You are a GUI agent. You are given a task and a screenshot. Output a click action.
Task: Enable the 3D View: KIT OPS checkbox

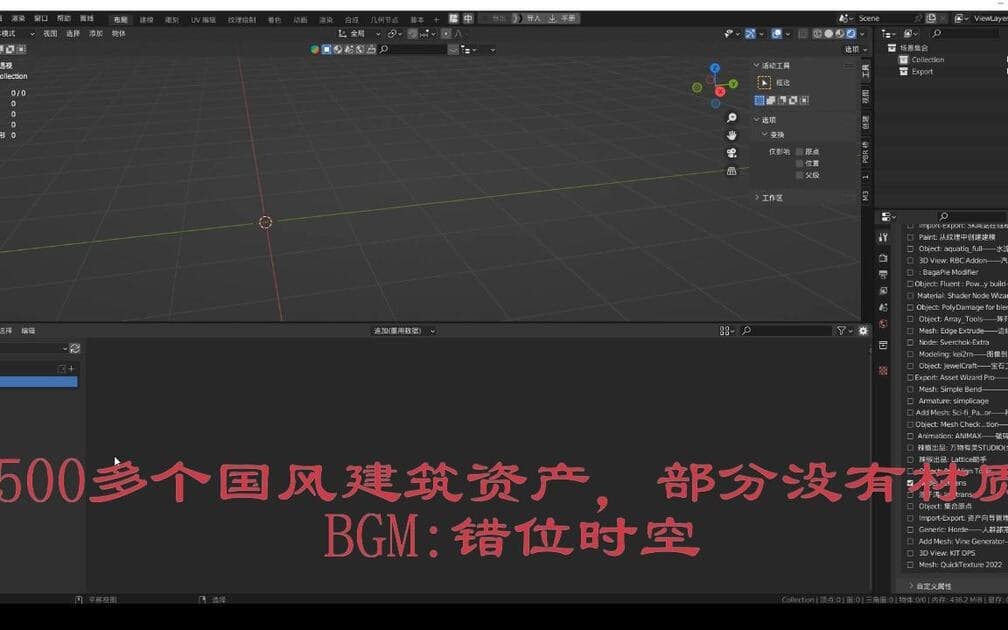point(910,553)
